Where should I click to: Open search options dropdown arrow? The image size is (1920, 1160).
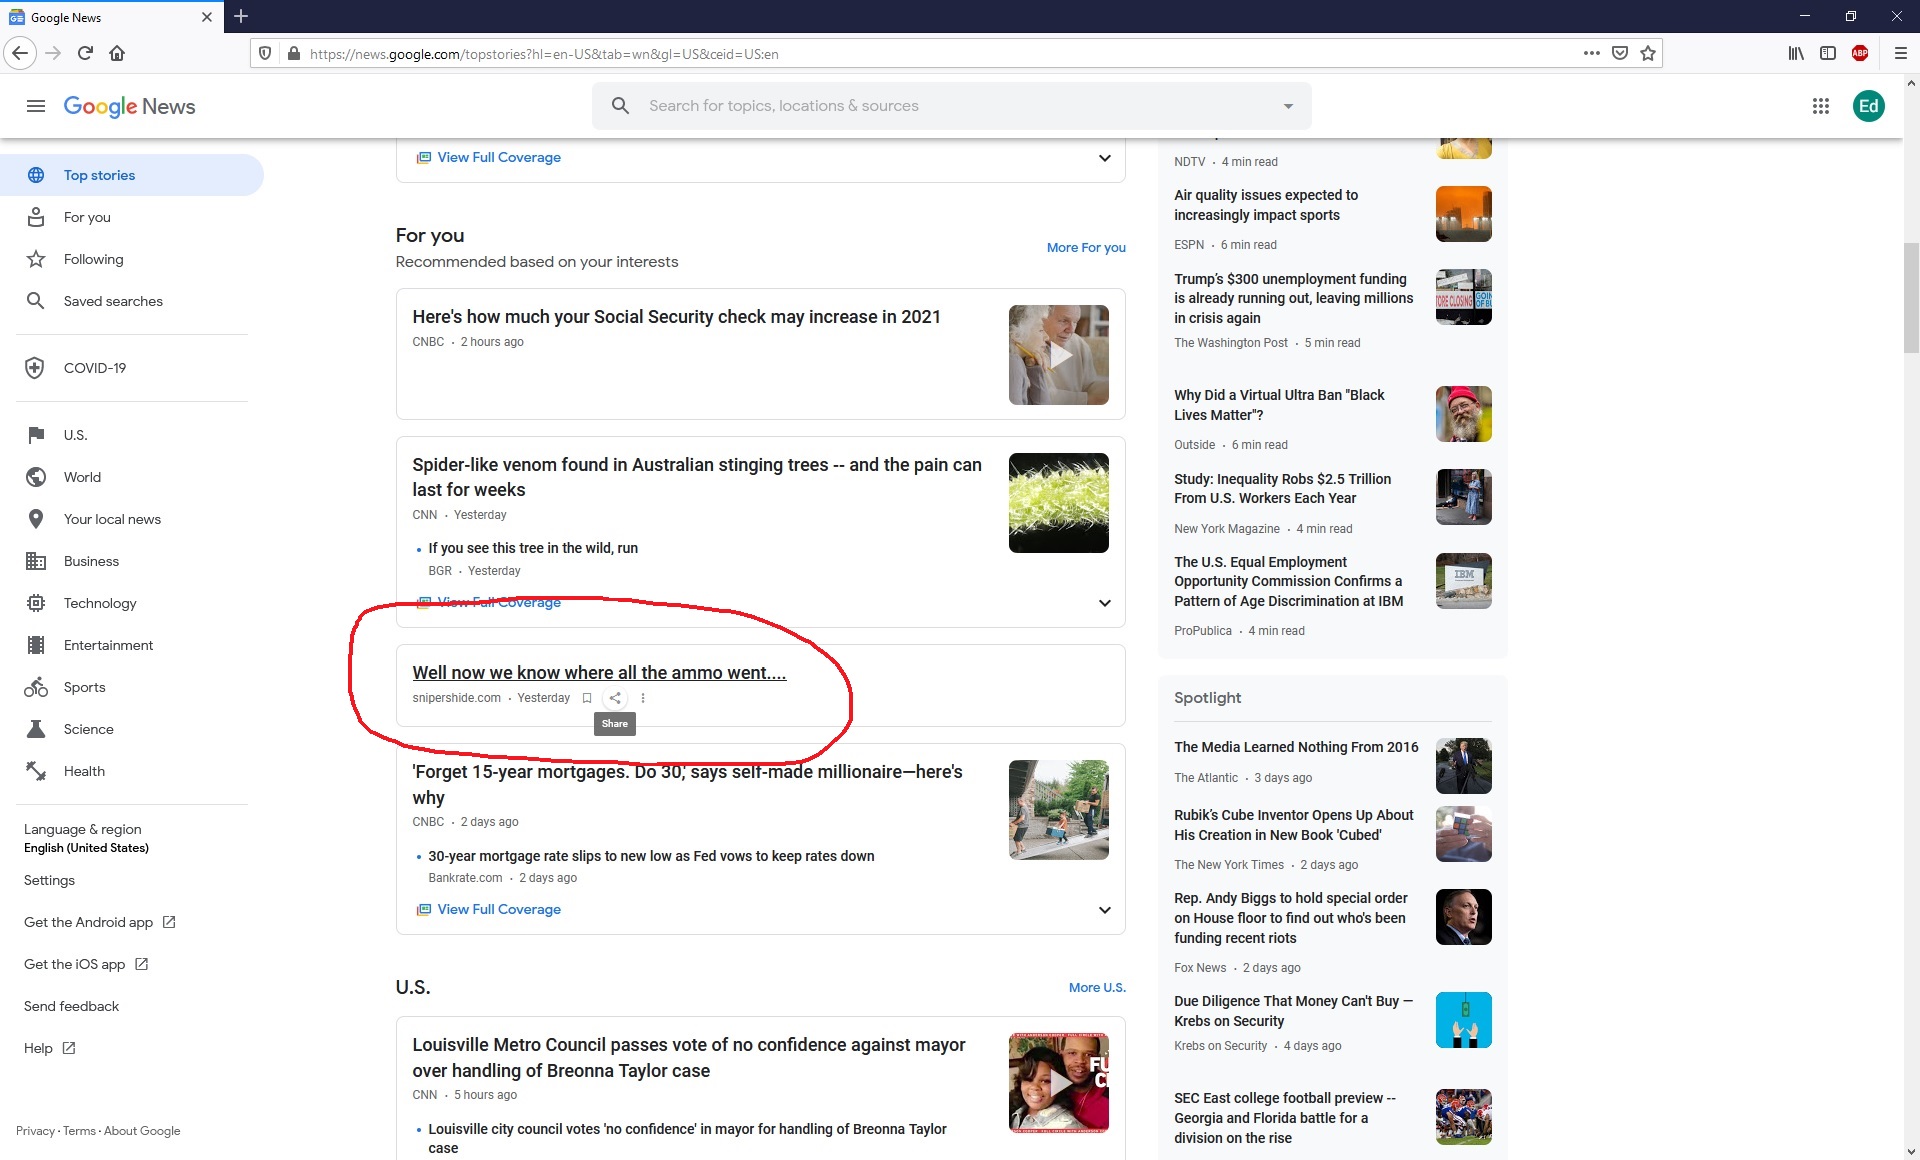[1288, 106]
